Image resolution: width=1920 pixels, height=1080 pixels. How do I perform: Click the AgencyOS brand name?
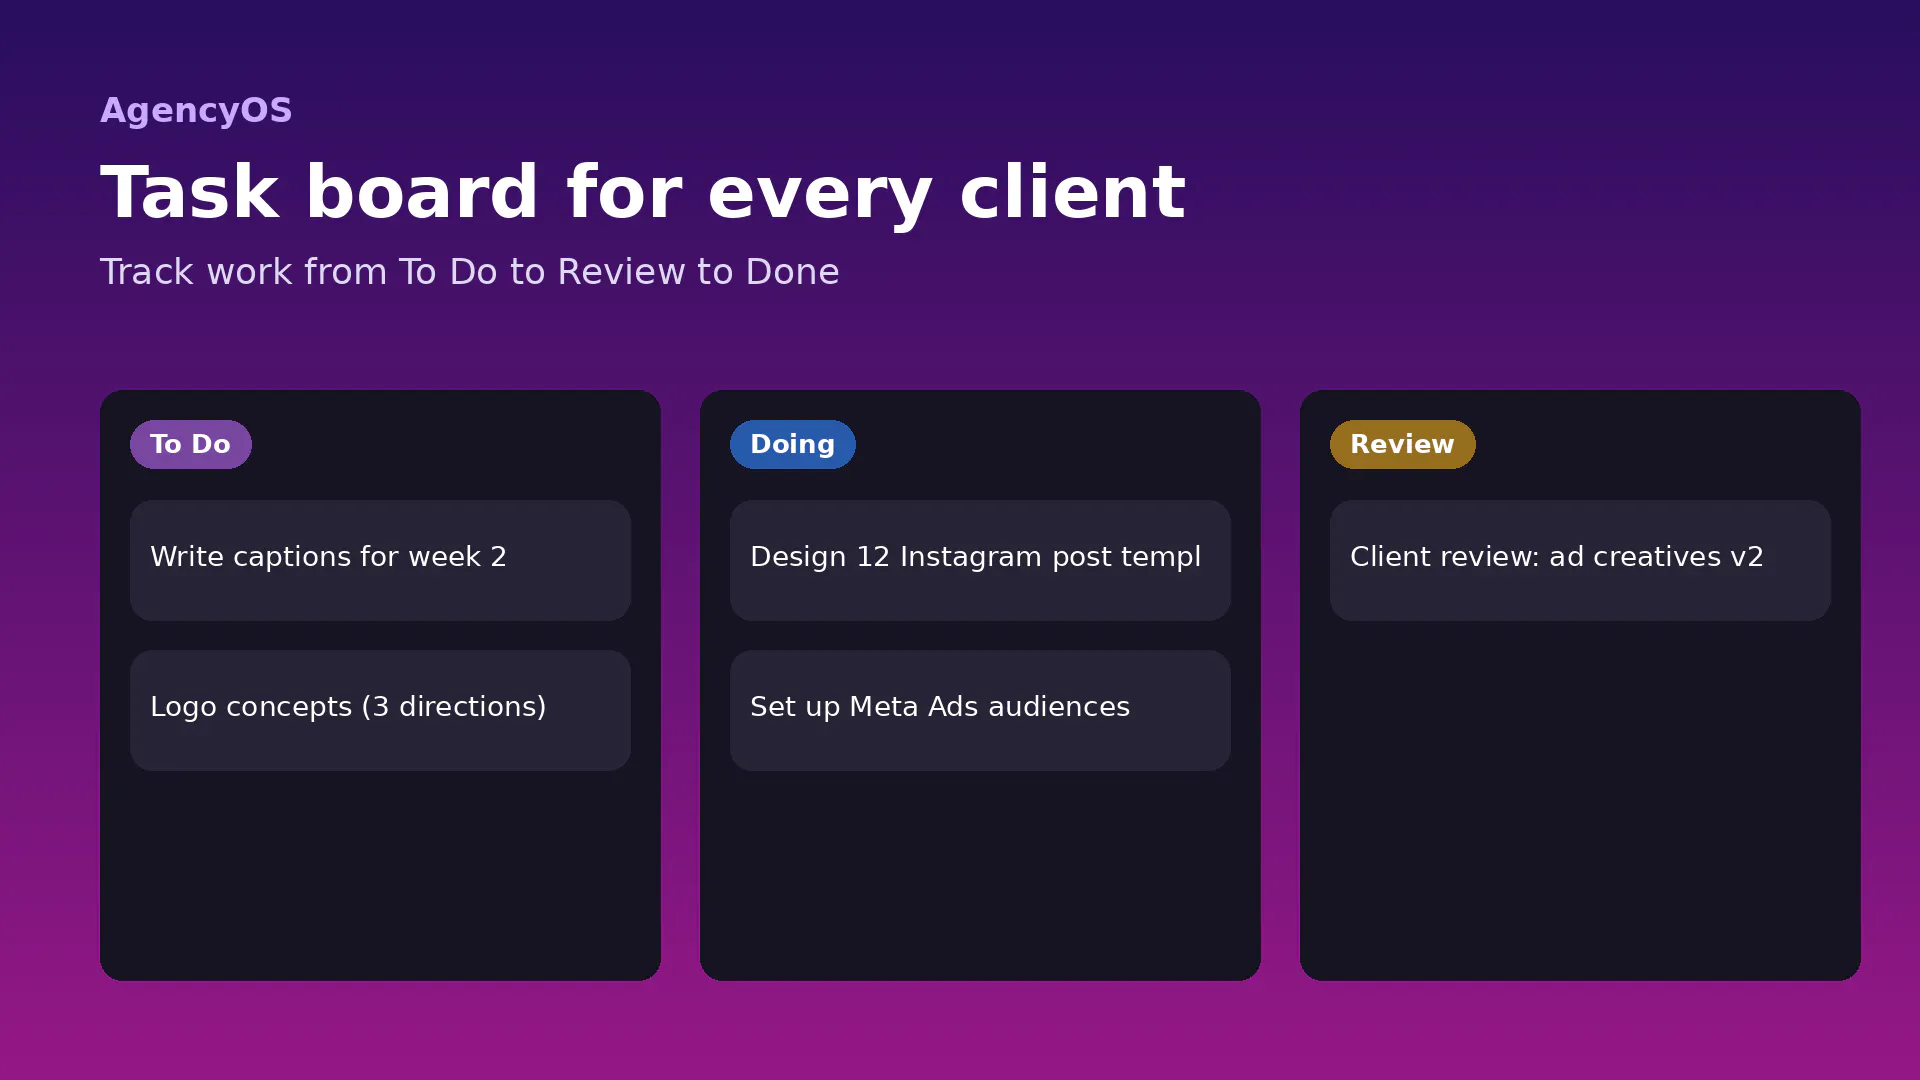coord(196,110)
